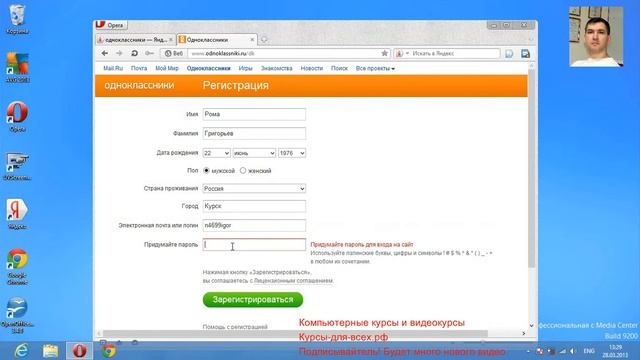Click the volume icon in system tray
The height and width of the screenshot is (360, 640).
573,351
